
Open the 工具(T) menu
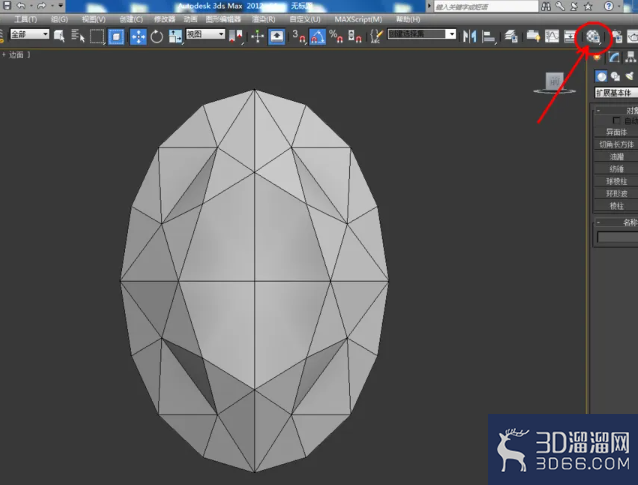click(x=25, y=19)
